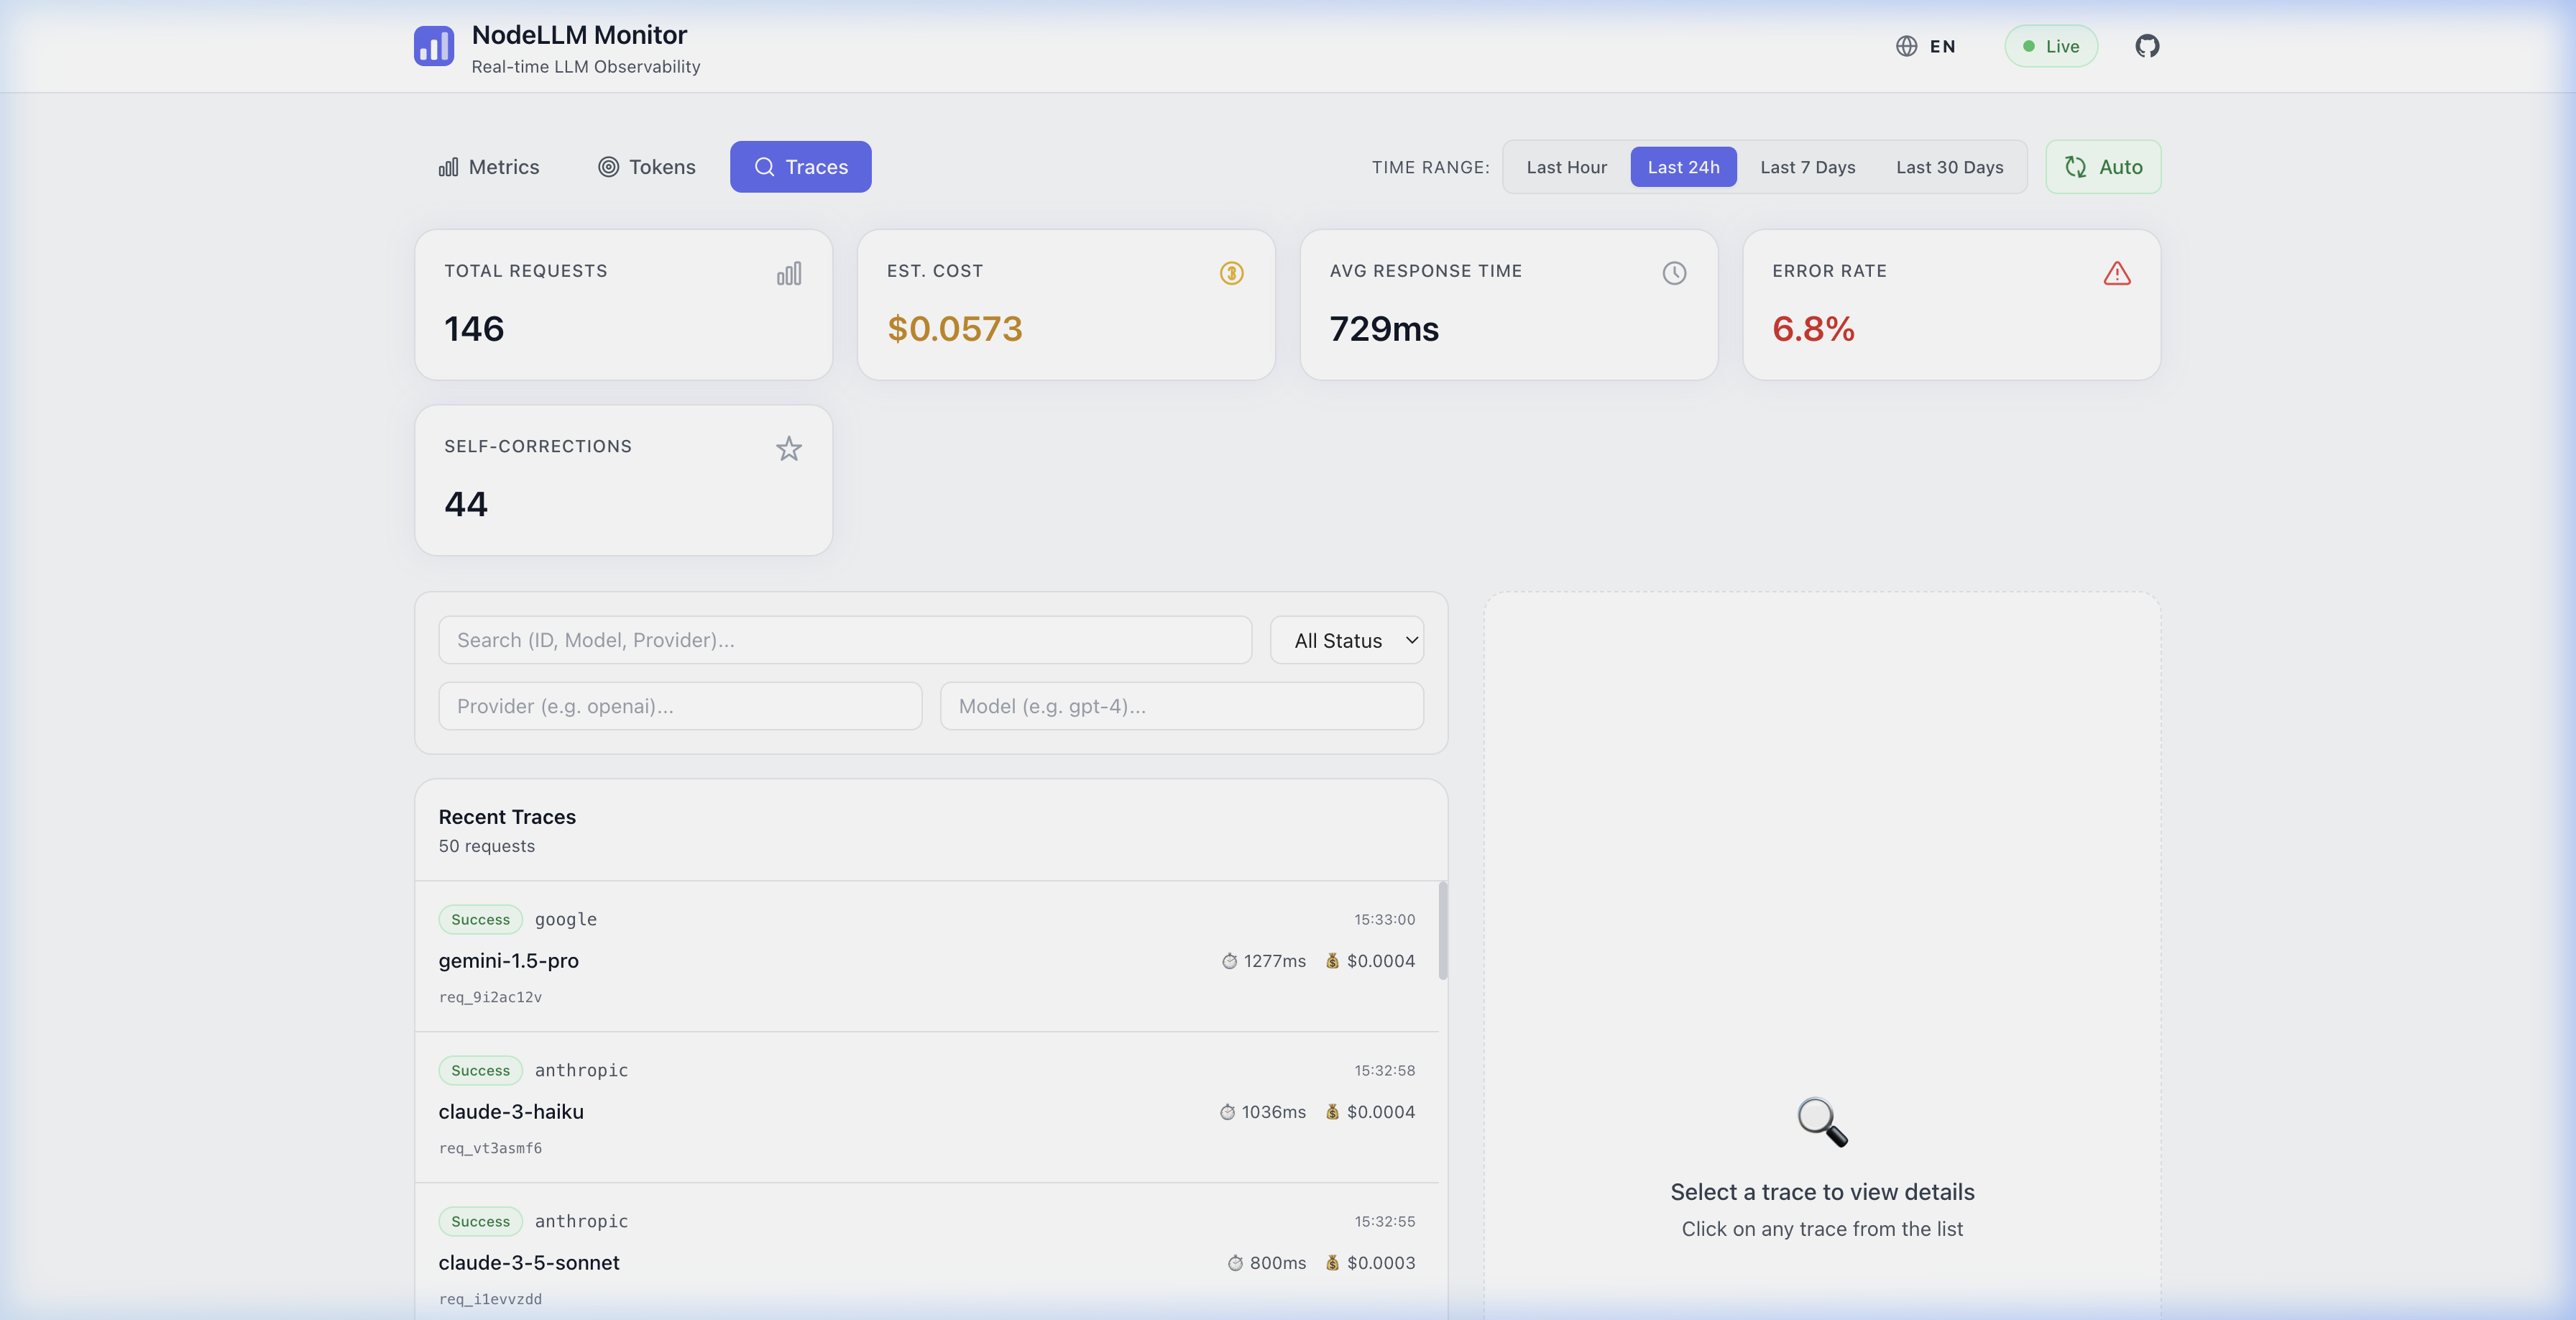Viewport: 2576px width, 1320px height.
Task: Click the NodeLLM Monitor logo icon
Action: pos(434,46)
